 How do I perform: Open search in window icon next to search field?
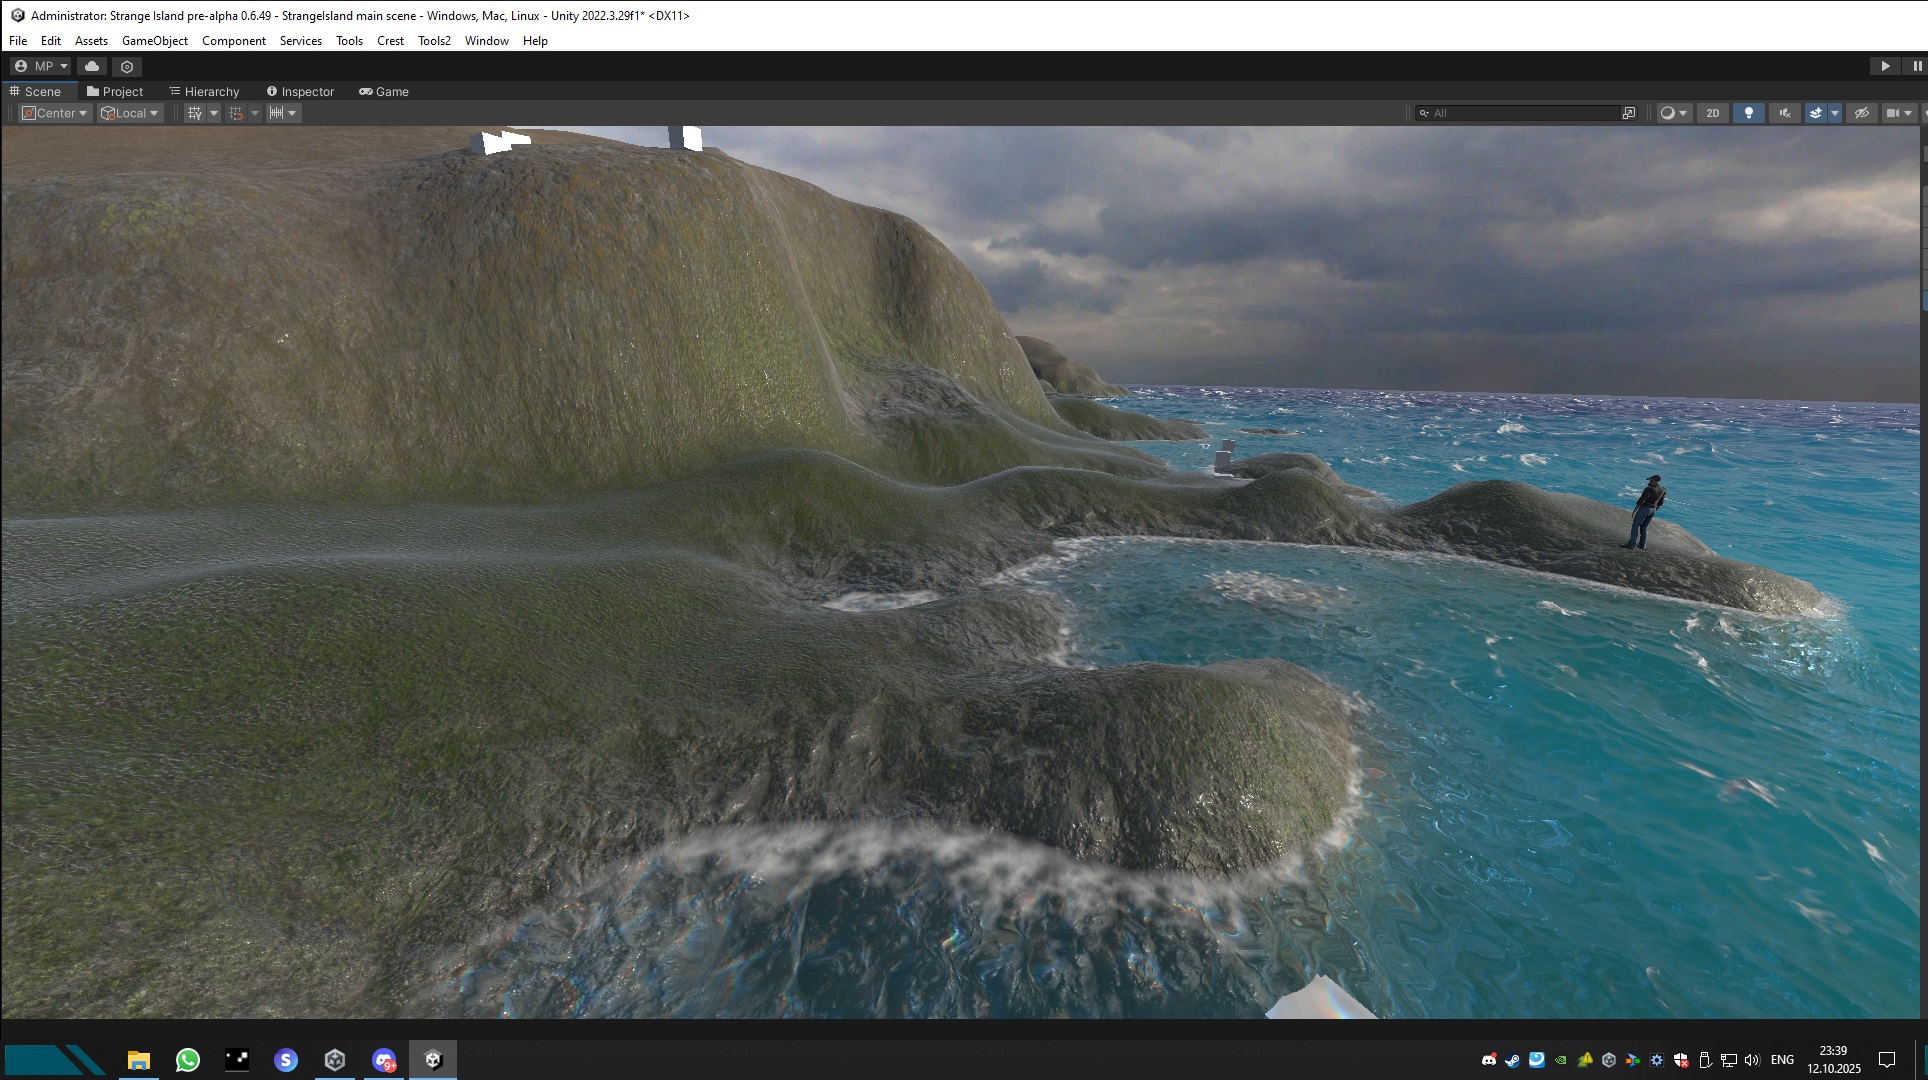click(x=1629, y=113)
